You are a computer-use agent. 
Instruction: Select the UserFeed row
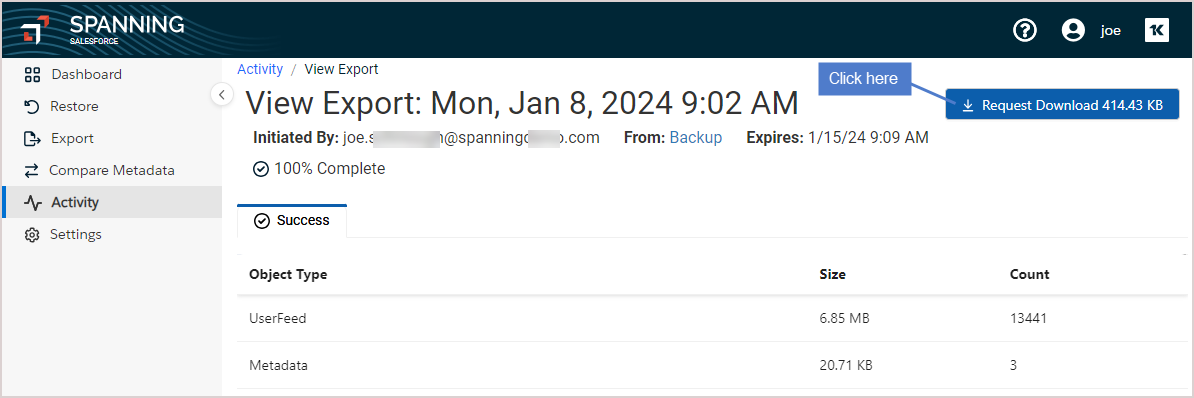712,318
